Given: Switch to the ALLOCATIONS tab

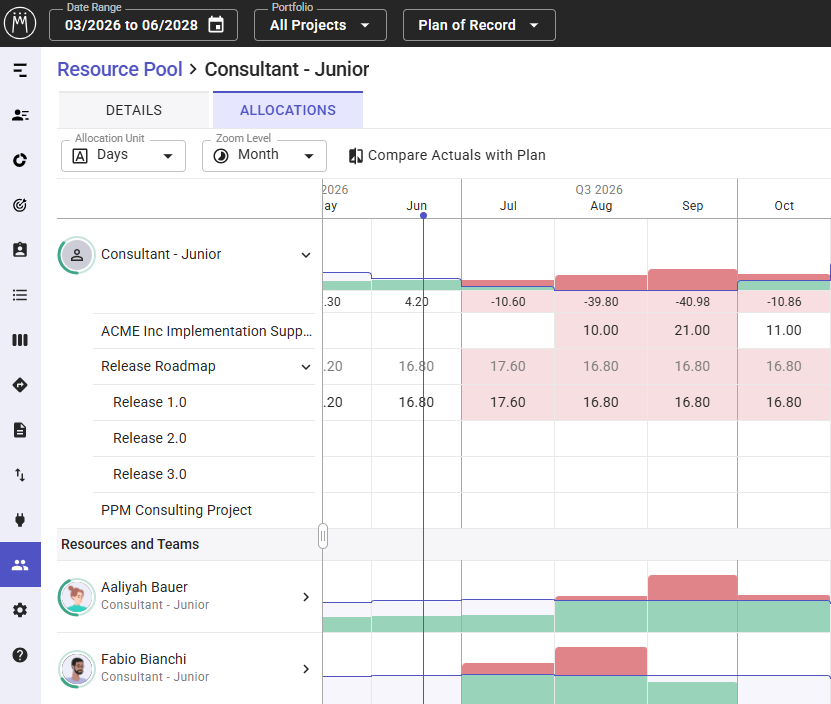Looking at the screenshot, I should pyautogui.click(x=288, y=110).
